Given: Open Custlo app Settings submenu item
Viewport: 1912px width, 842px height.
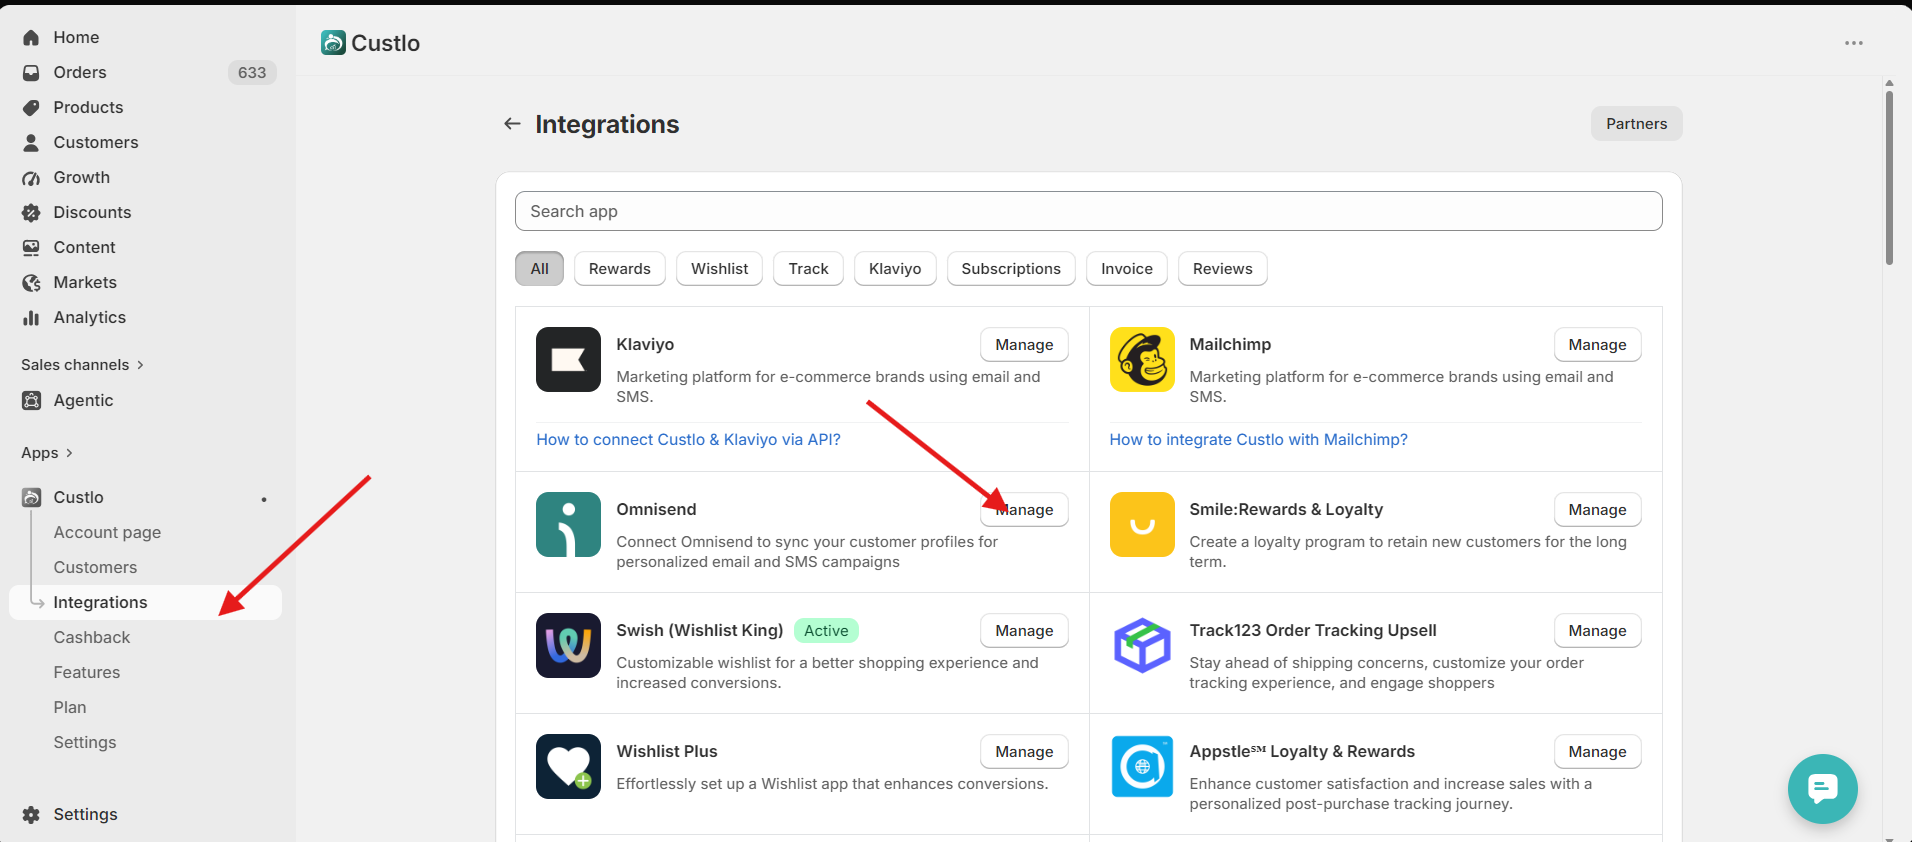Looking at the screenshot, I should (x=85, y=742).
